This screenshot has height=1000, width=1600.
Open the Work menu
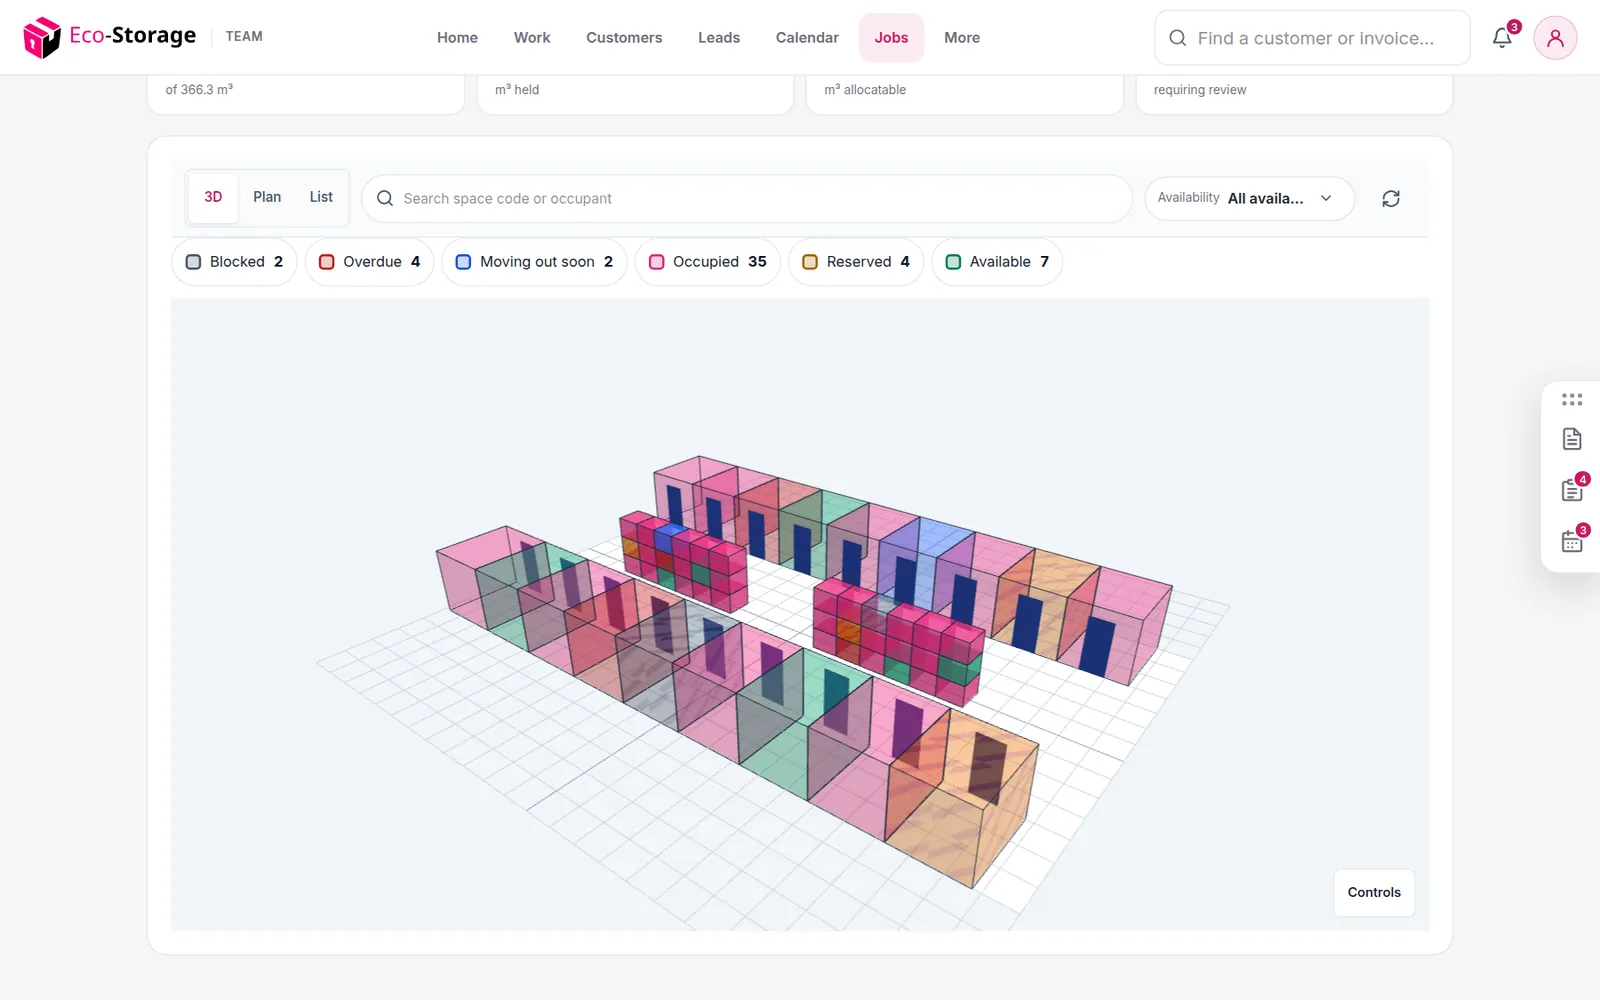tap(532, 38)
